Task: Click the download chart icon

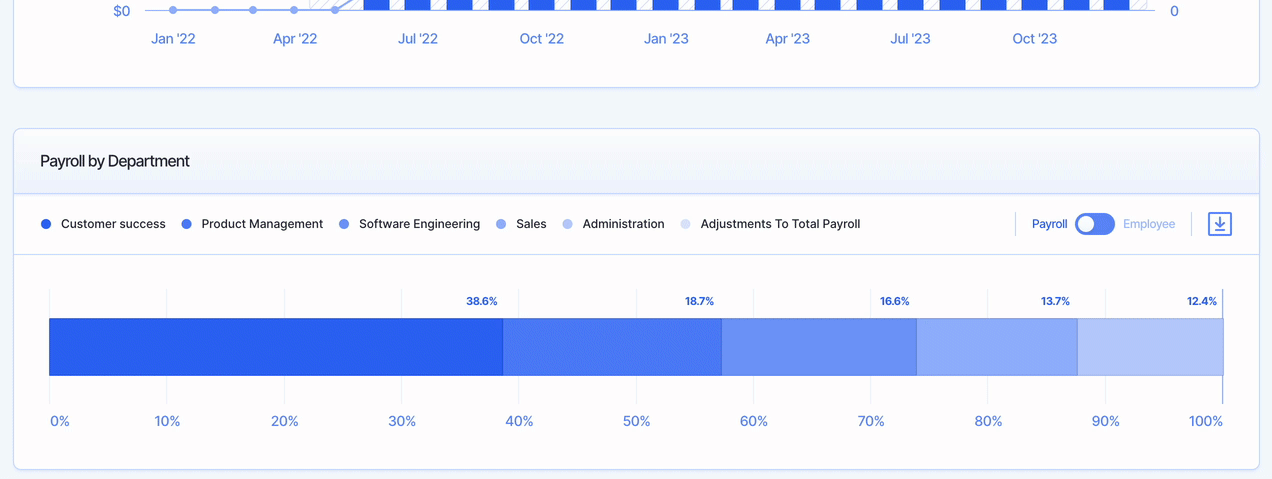Action: point(1219,224)
